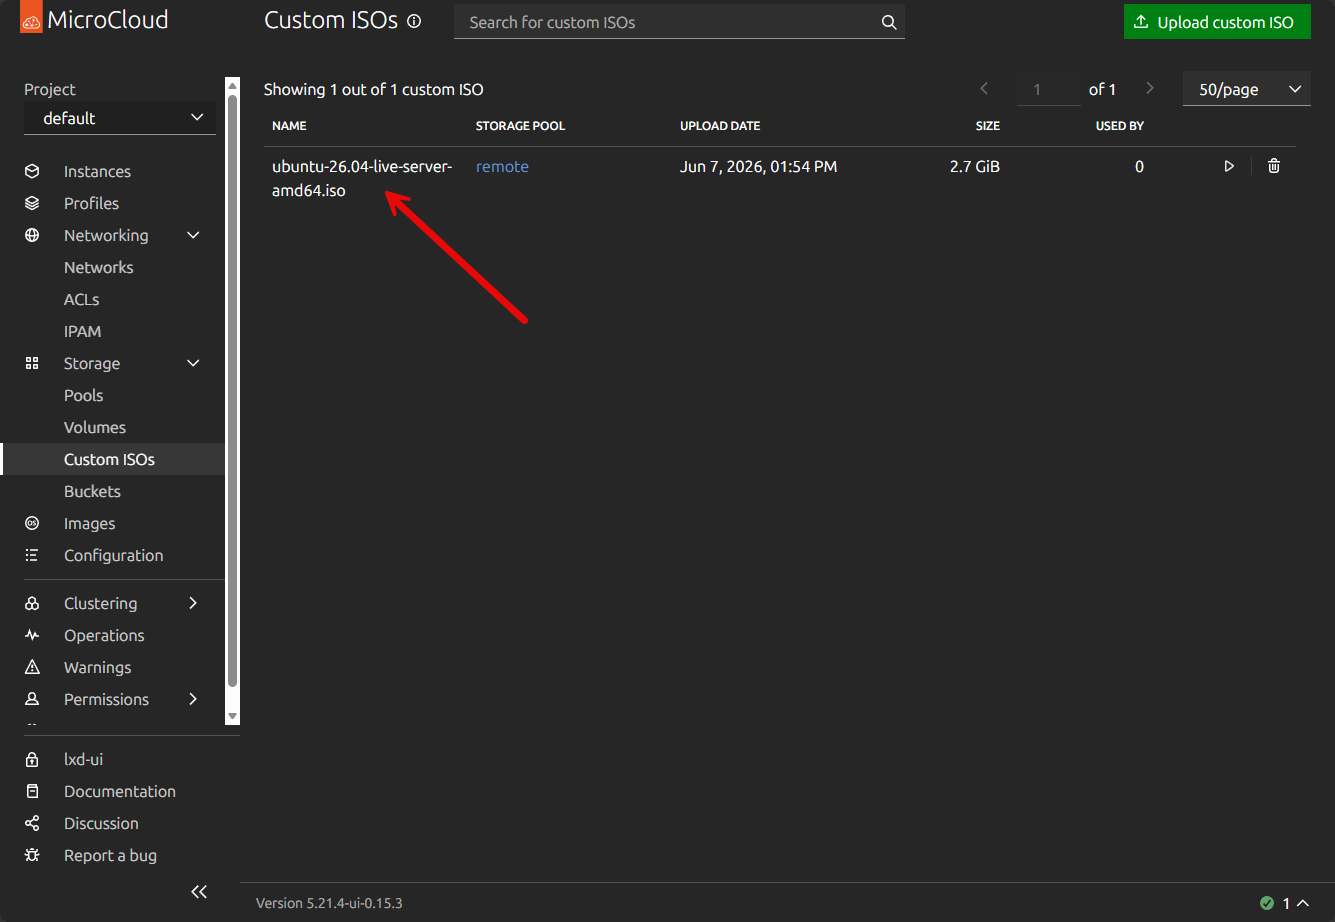
Task: Open the remote storage pool link
Action: pos(502,166)
